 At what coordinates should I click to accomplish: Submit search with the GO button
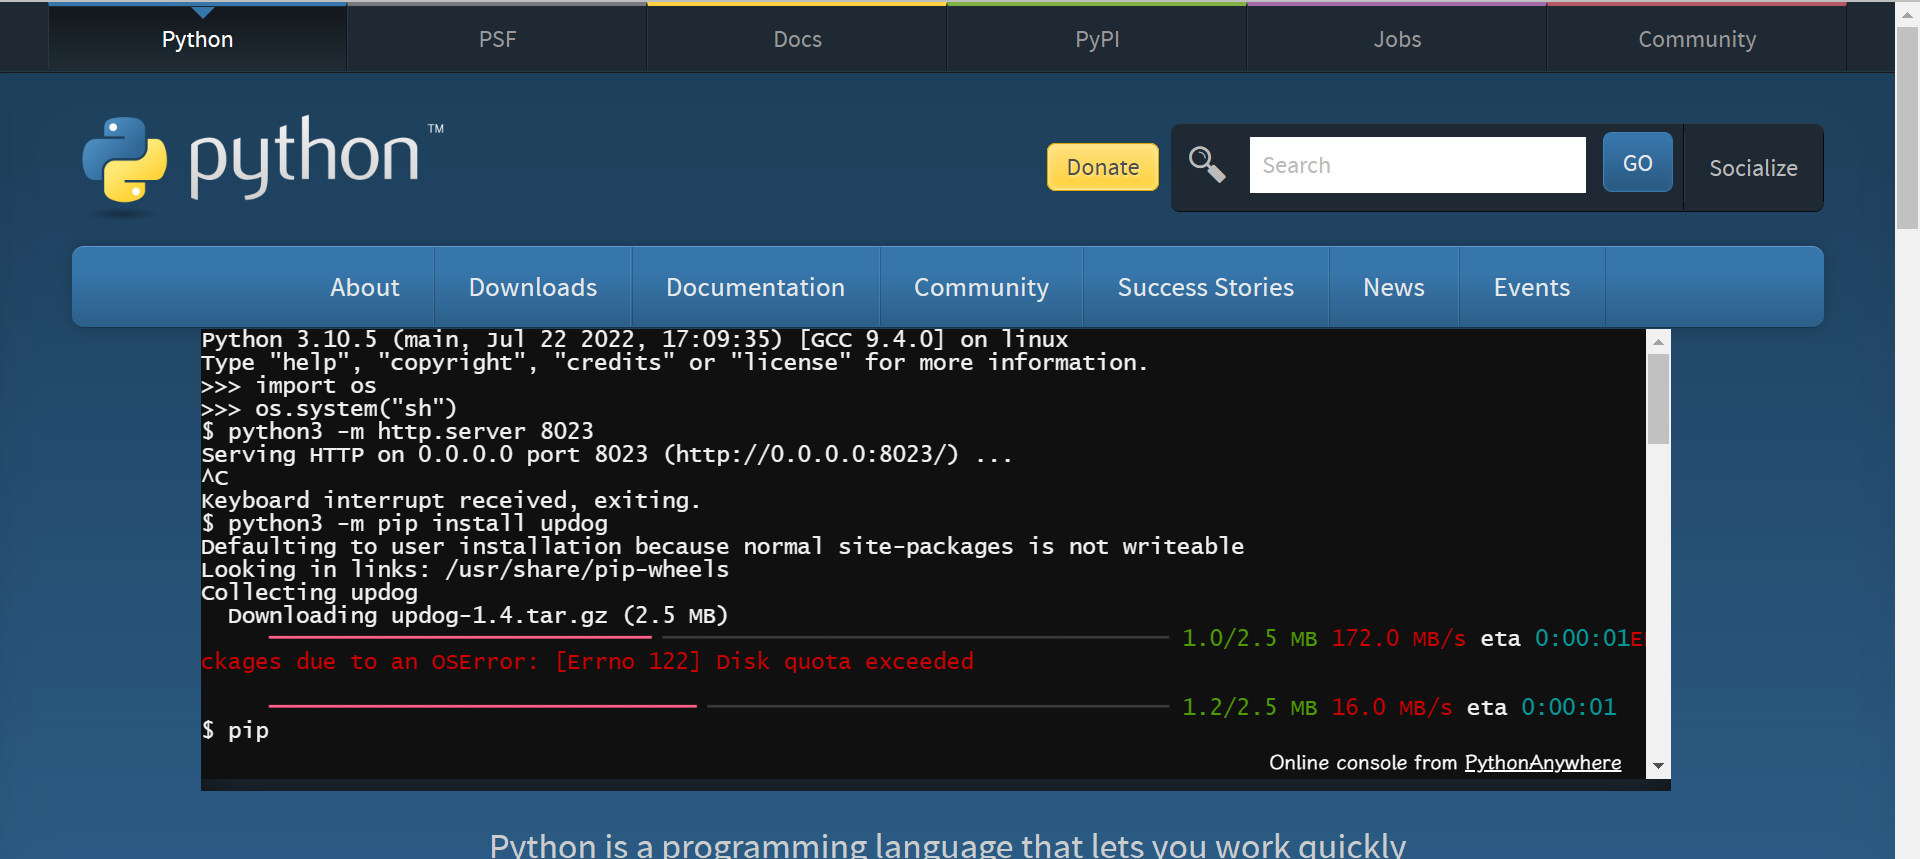[1637, 163]
